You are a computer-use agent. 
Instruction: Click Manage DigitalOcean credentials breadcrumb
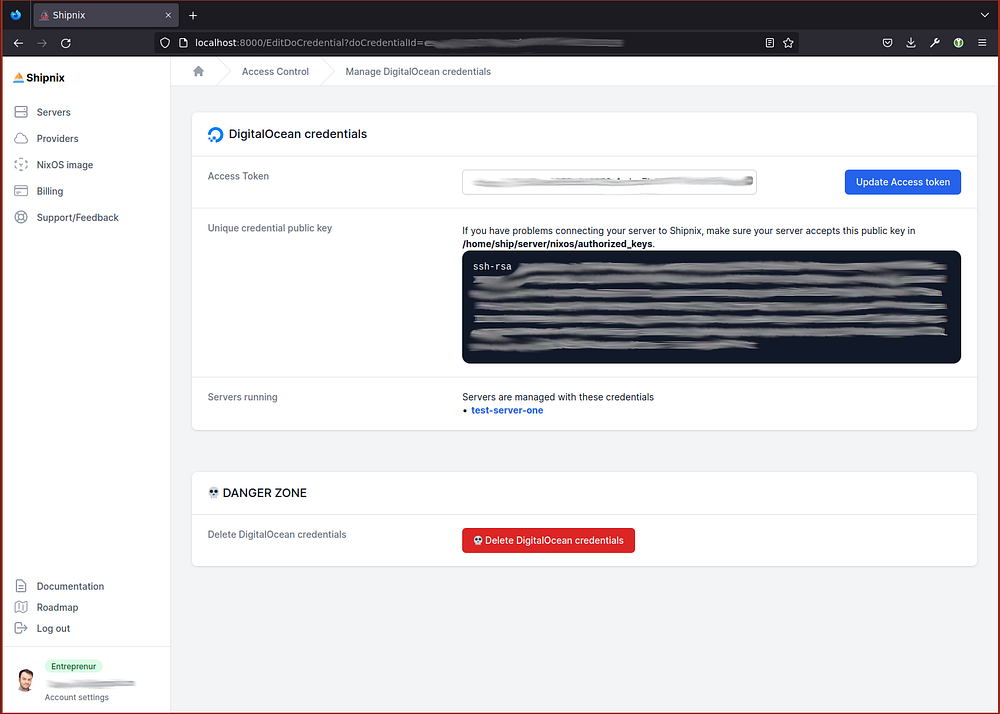tap(418, 71)
